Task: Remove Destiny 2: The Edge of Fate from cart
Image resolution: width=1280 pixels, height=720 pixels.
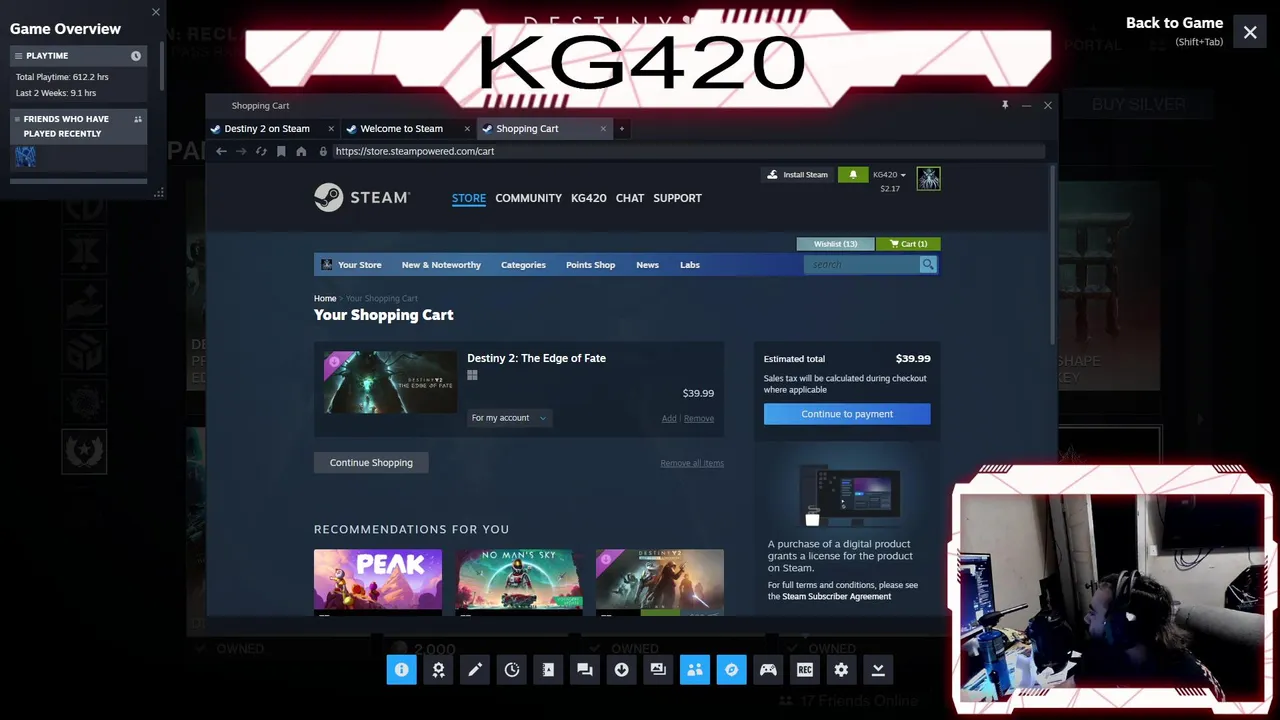Action: 699,418
